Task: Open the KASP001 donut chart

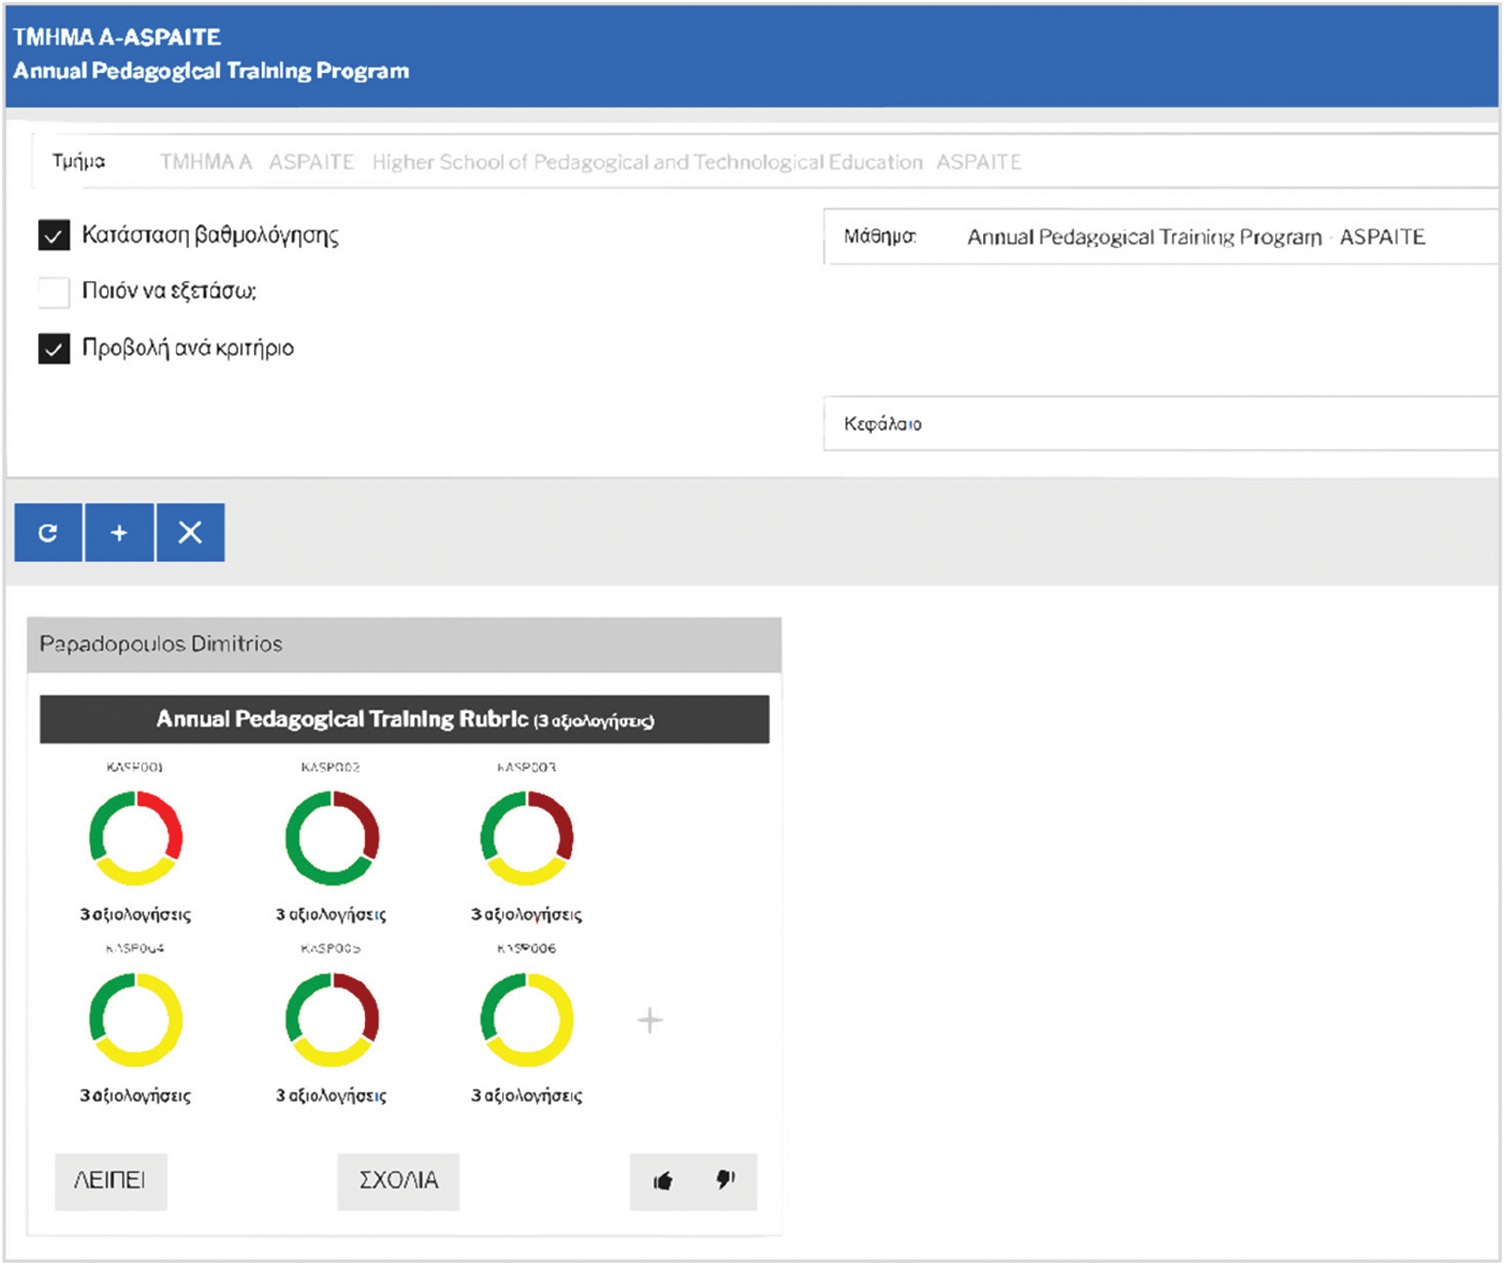Action: tap(135, 838)
